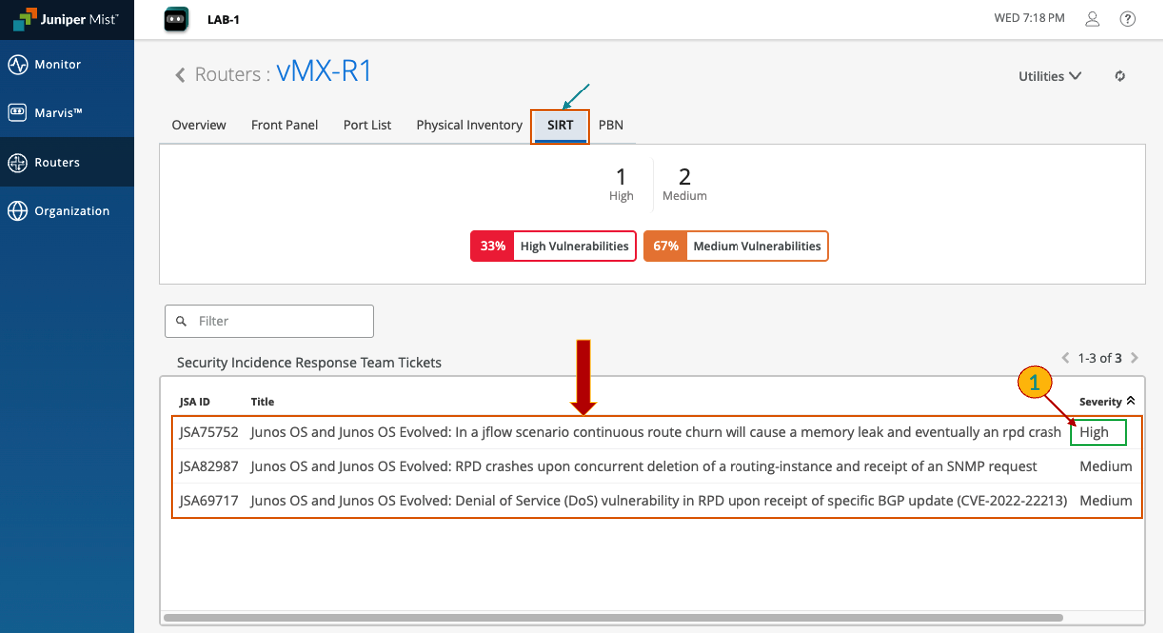Click the High Vulnerabilities 33% badge
The image size is (1163, 634).
[x=553, y=246]
